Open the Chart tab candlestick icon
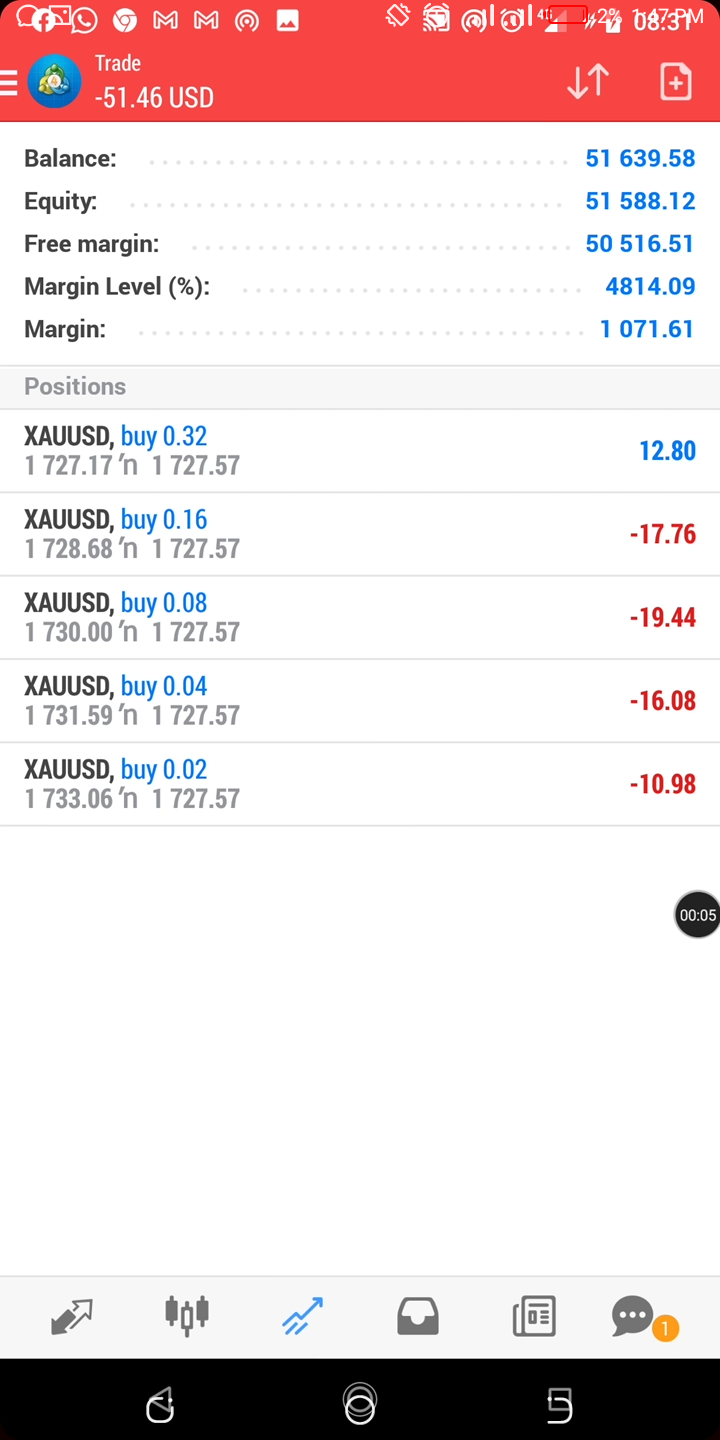 pos(187,1315)
